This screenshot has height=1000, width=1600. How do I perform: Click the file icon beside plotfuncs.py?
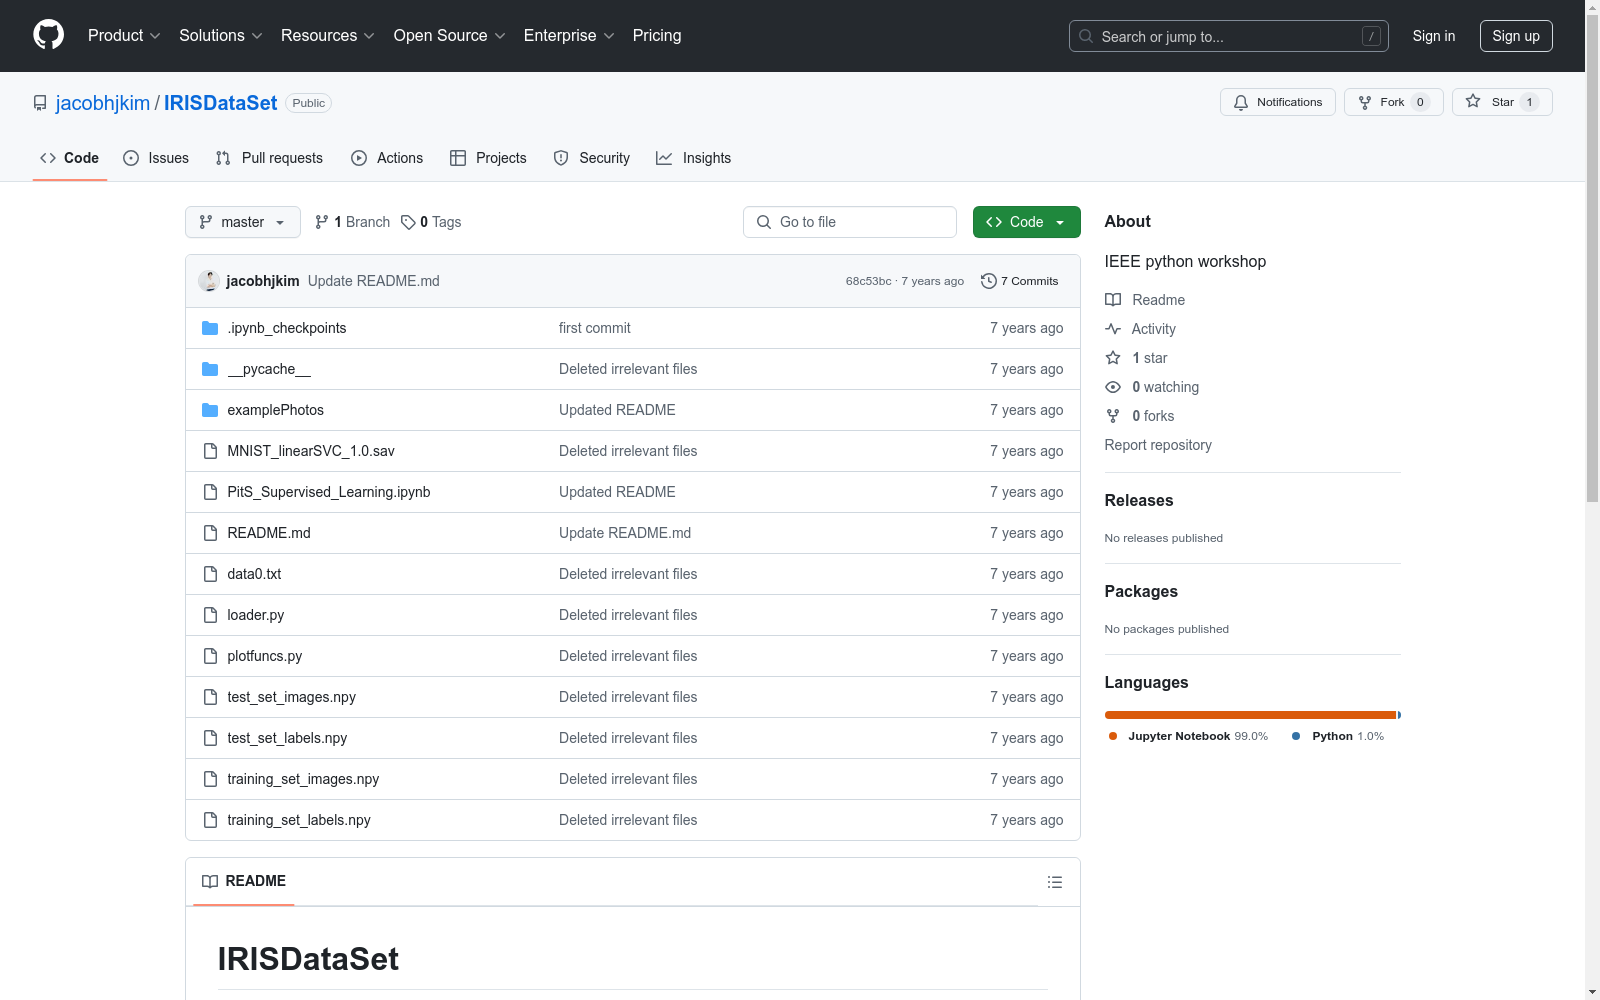[210, 656]
